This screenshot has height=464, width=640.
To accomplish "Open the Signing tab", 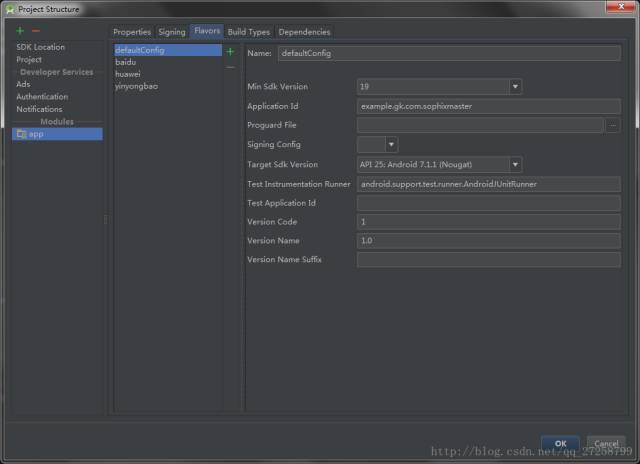I will click(x=172, y=32).
